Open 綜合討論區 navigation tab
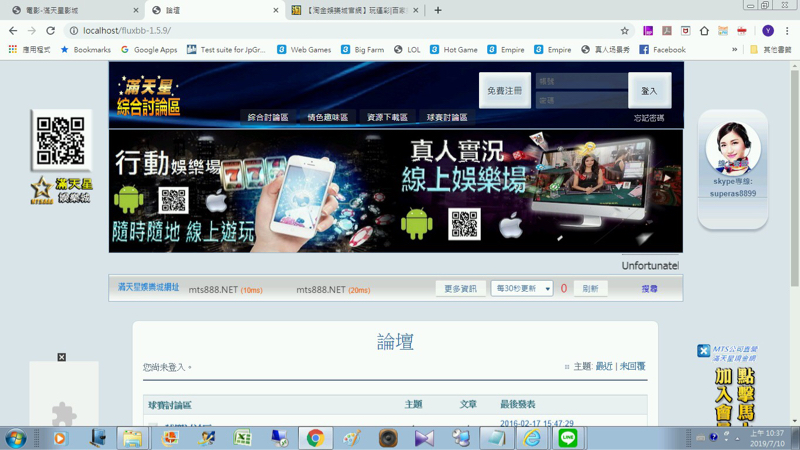Viewport: 800px width, 450px height. (x=268, y=117)
